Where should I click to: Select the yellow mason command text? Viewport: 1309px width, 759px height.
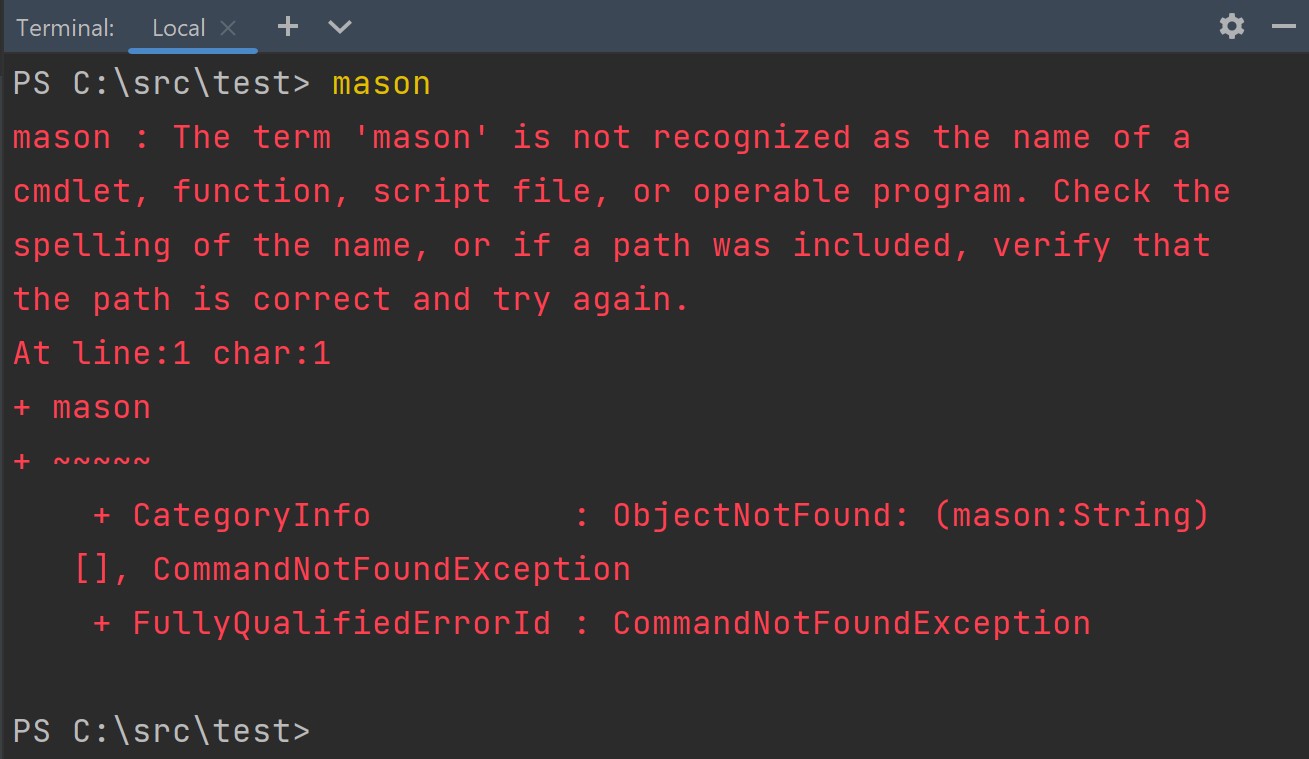[380, 83]
